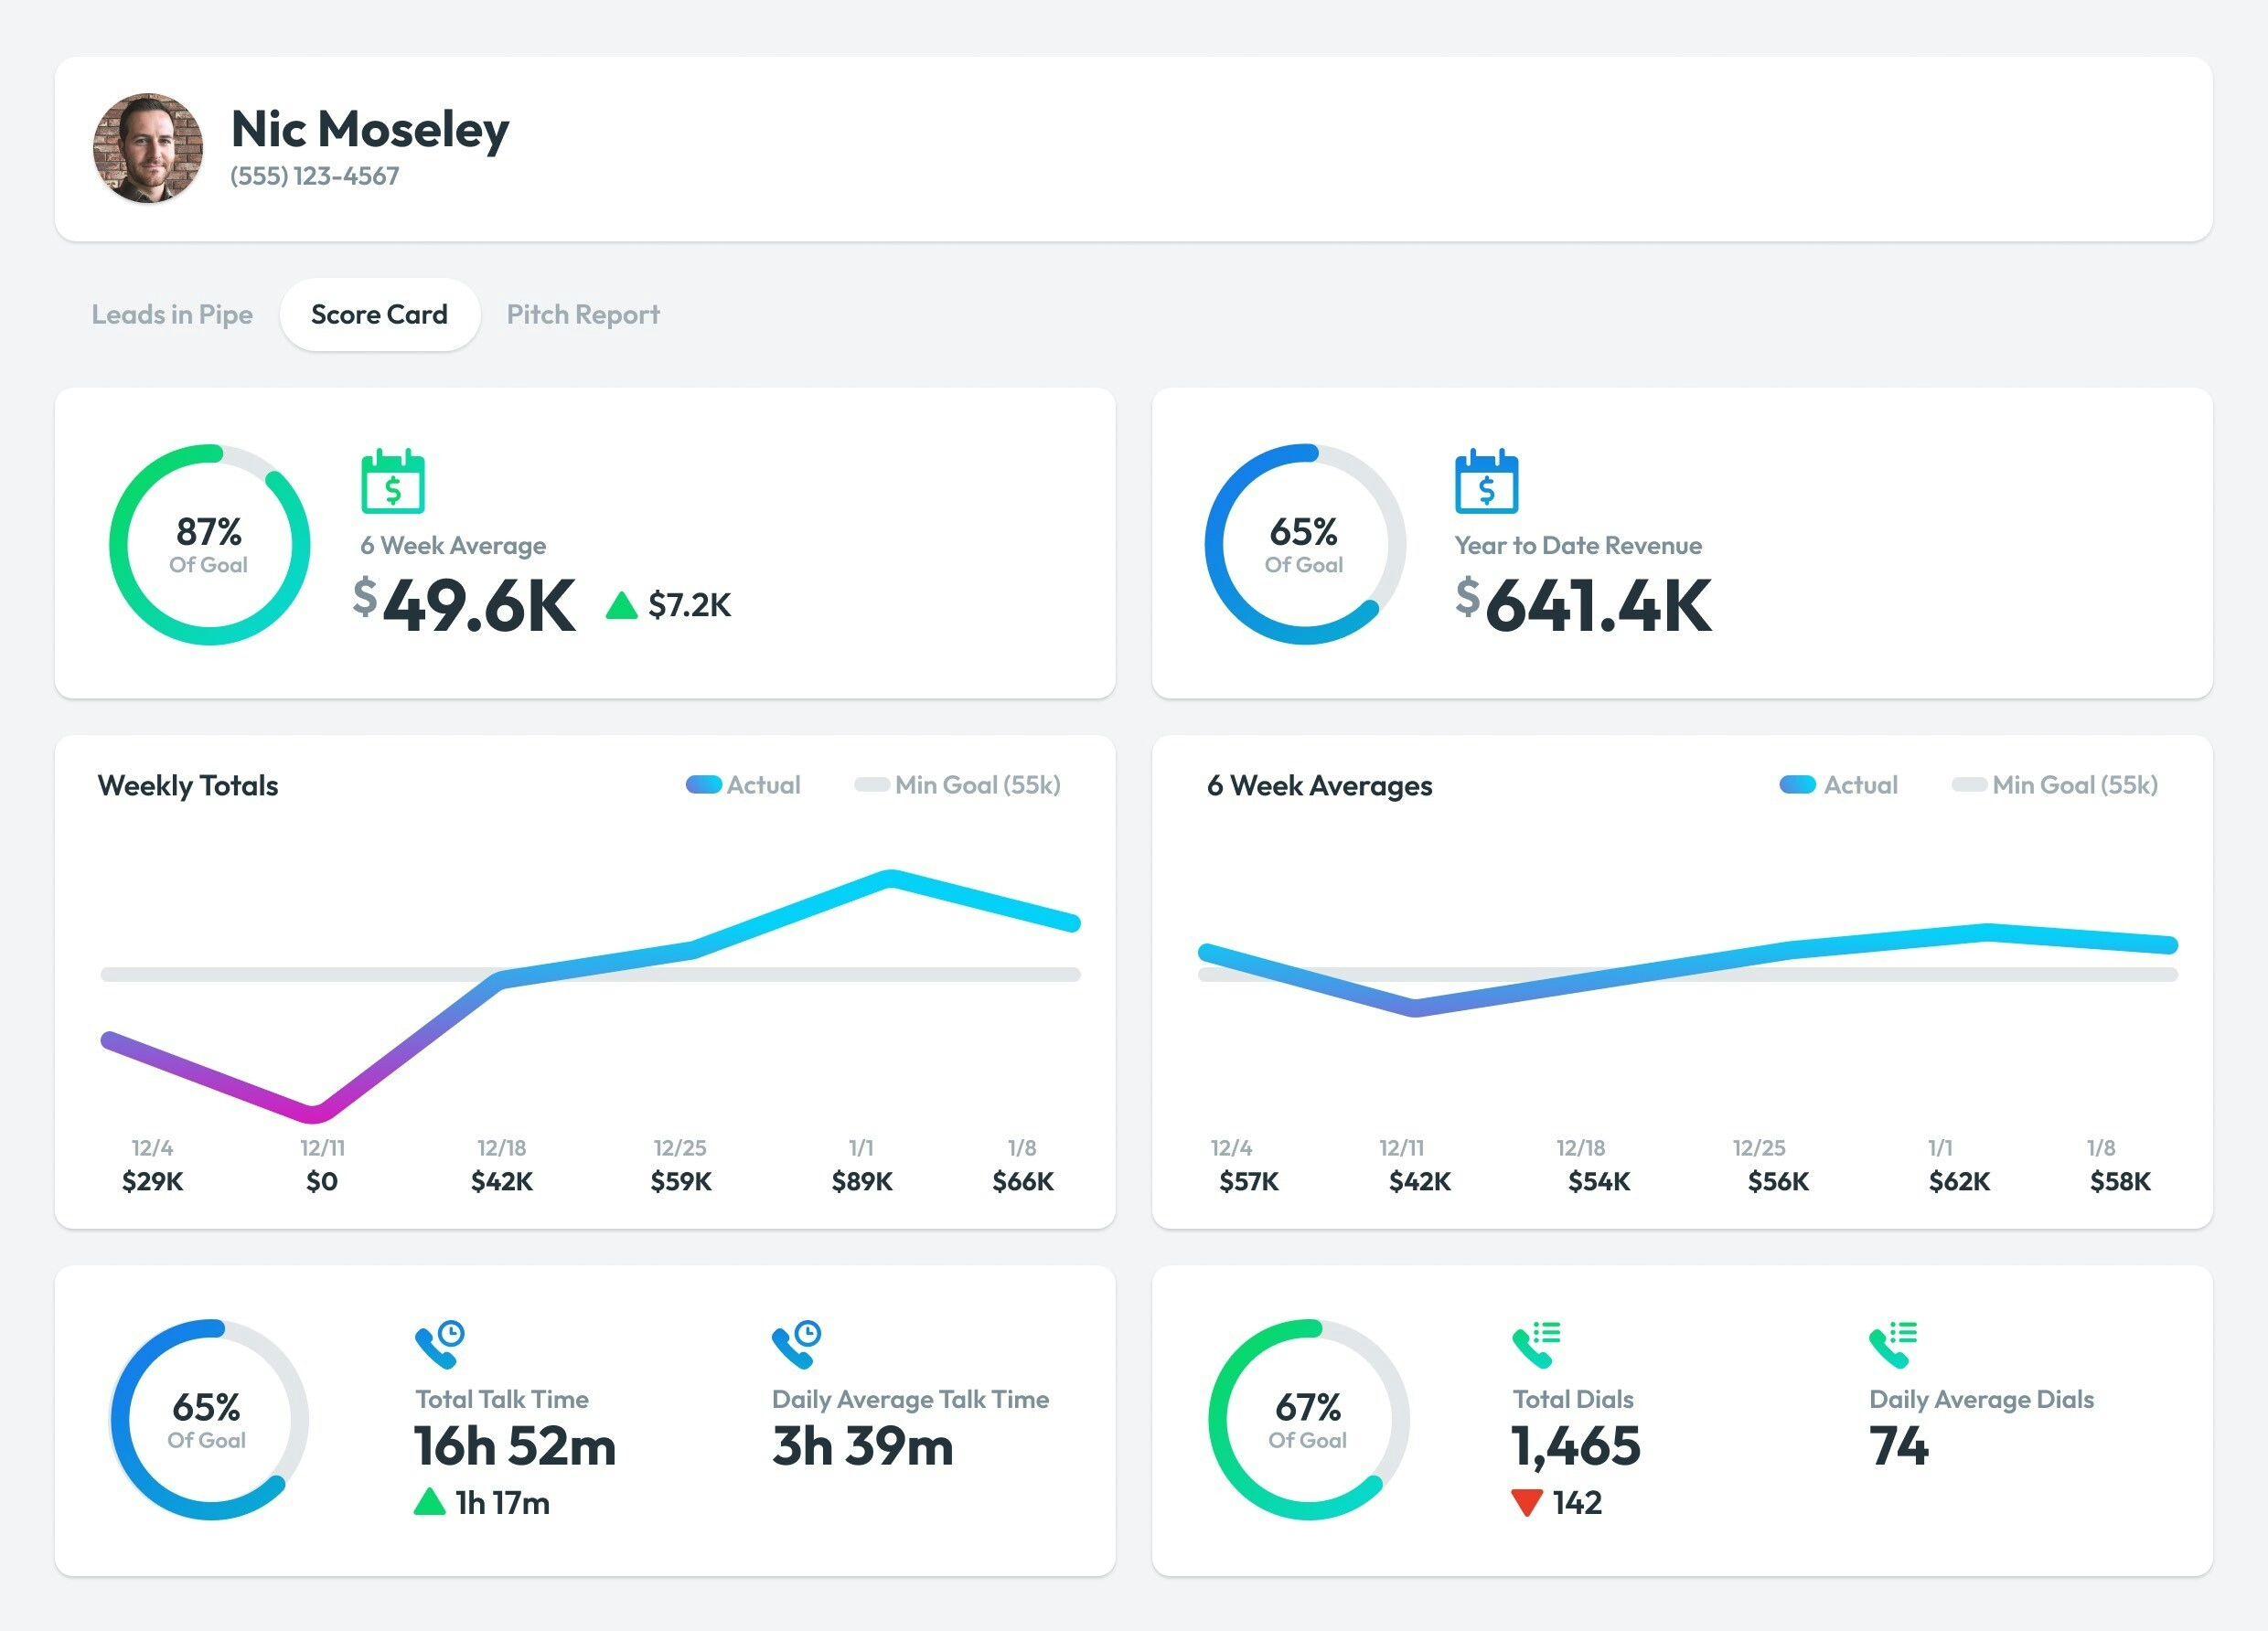Click the 1,465 total dials value
The image size is (2268, 1631).
pos(1576,1447)
